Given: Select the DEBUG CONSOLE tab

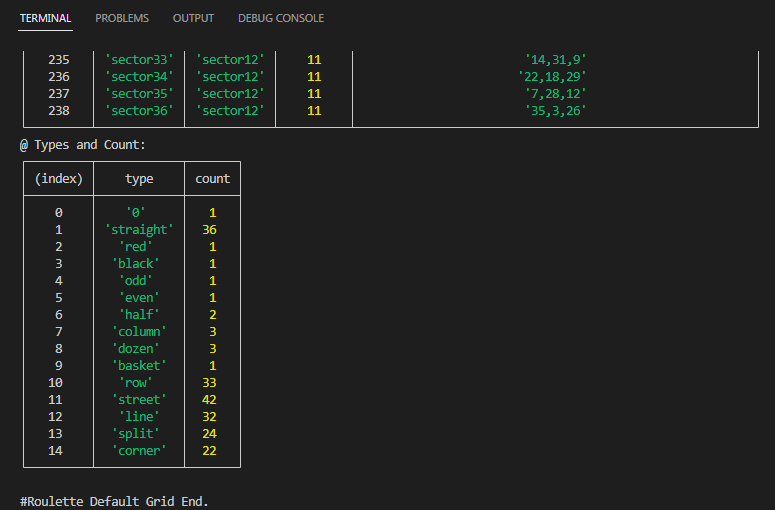Looking at the screenshot, I should pos(281,18).
